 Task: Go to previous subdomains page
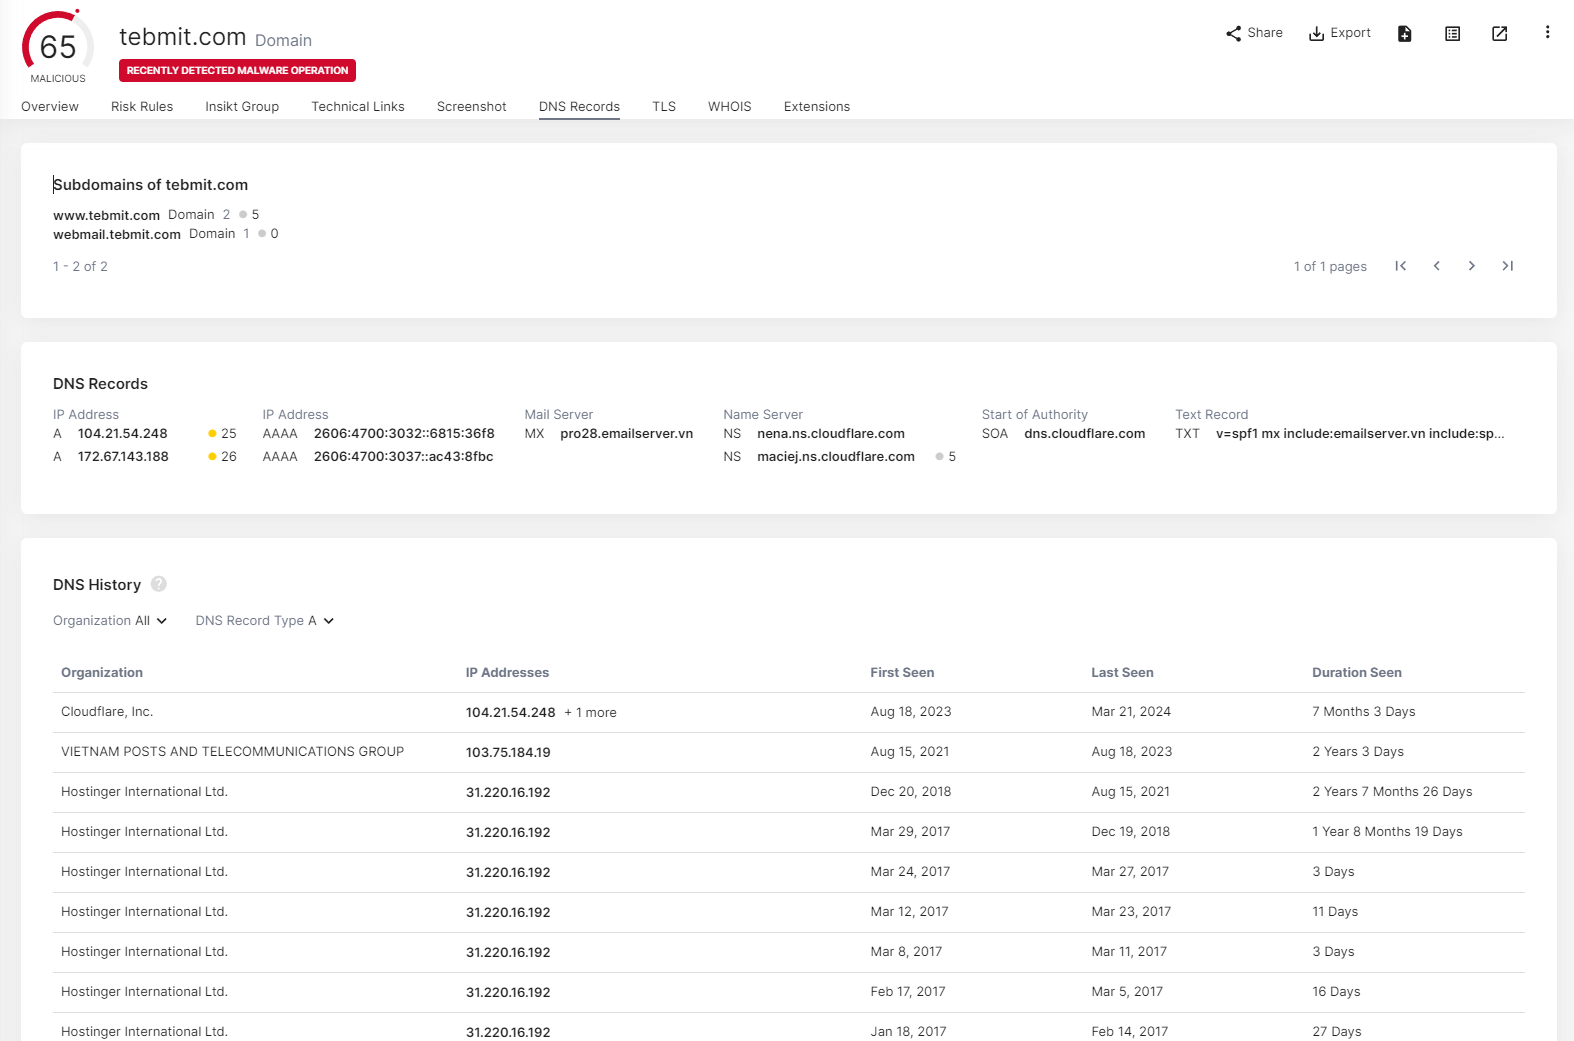[1437, 266]
